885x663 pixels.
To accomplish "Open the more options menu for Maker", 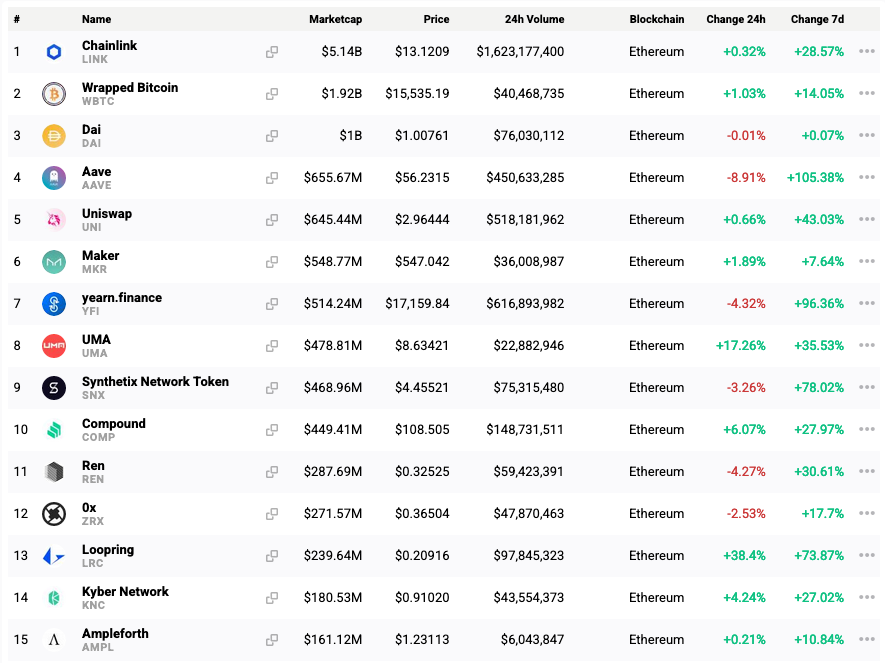I will [867, 261].
